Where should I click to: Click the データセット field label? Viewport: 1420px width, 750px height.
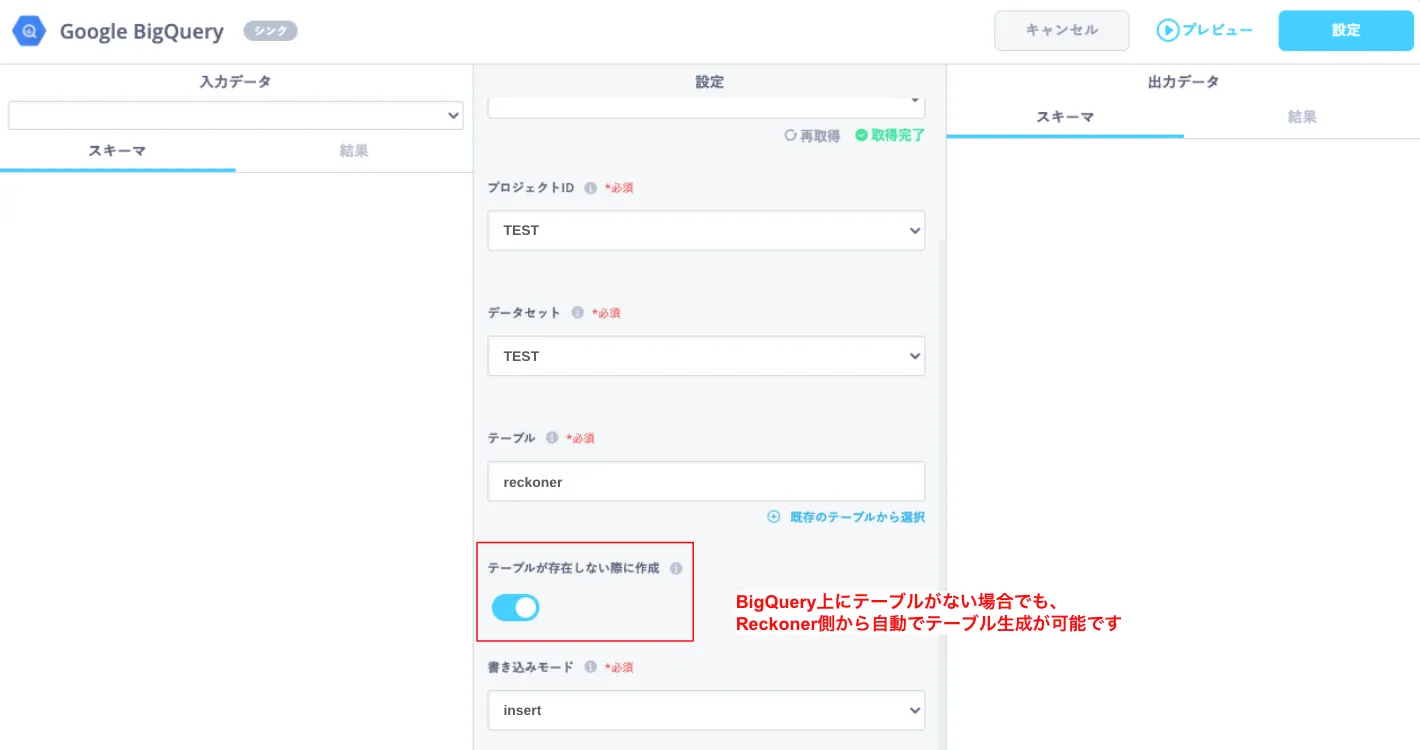(x=524, y=313)
